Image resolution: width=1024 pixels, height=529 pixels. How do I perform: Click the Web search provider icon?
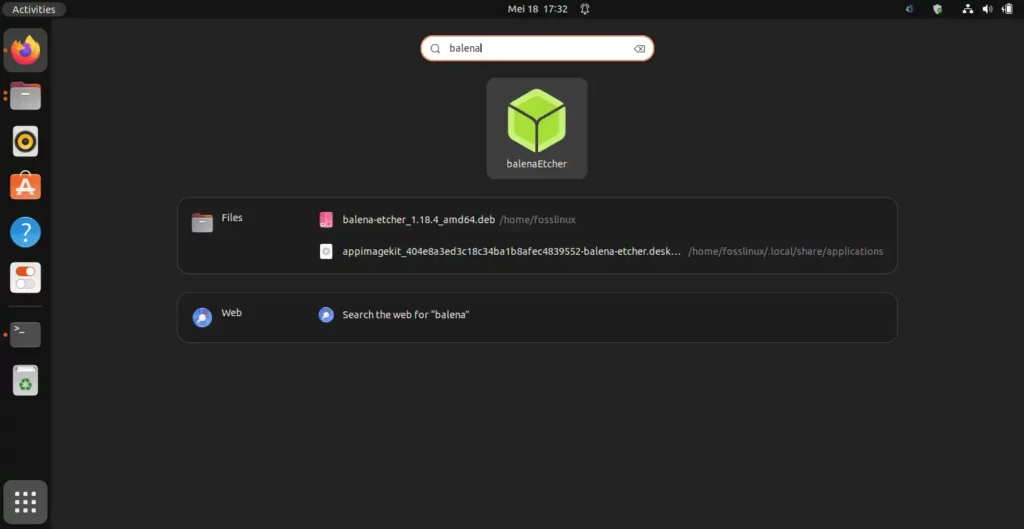[202, 317]
